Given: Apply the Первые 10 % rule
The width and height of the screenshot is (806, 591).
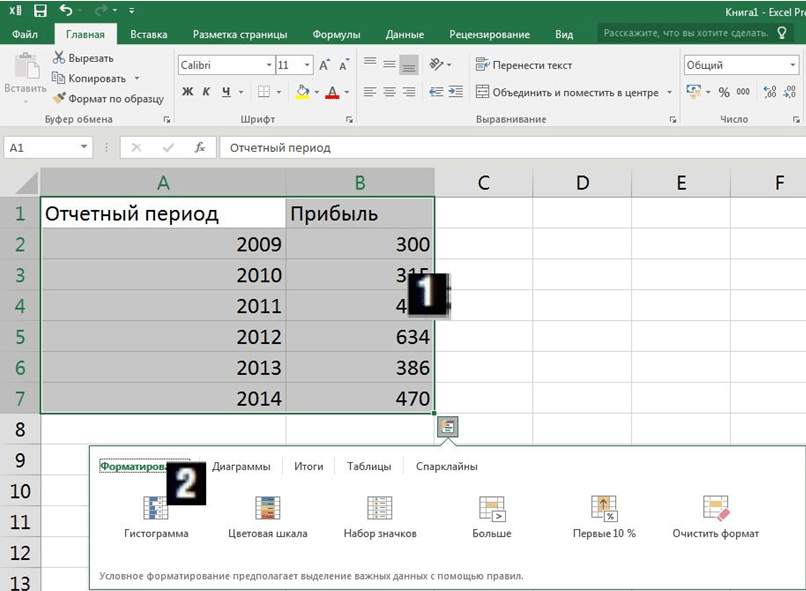Looking at the screenshot, I should click(604, 509).
